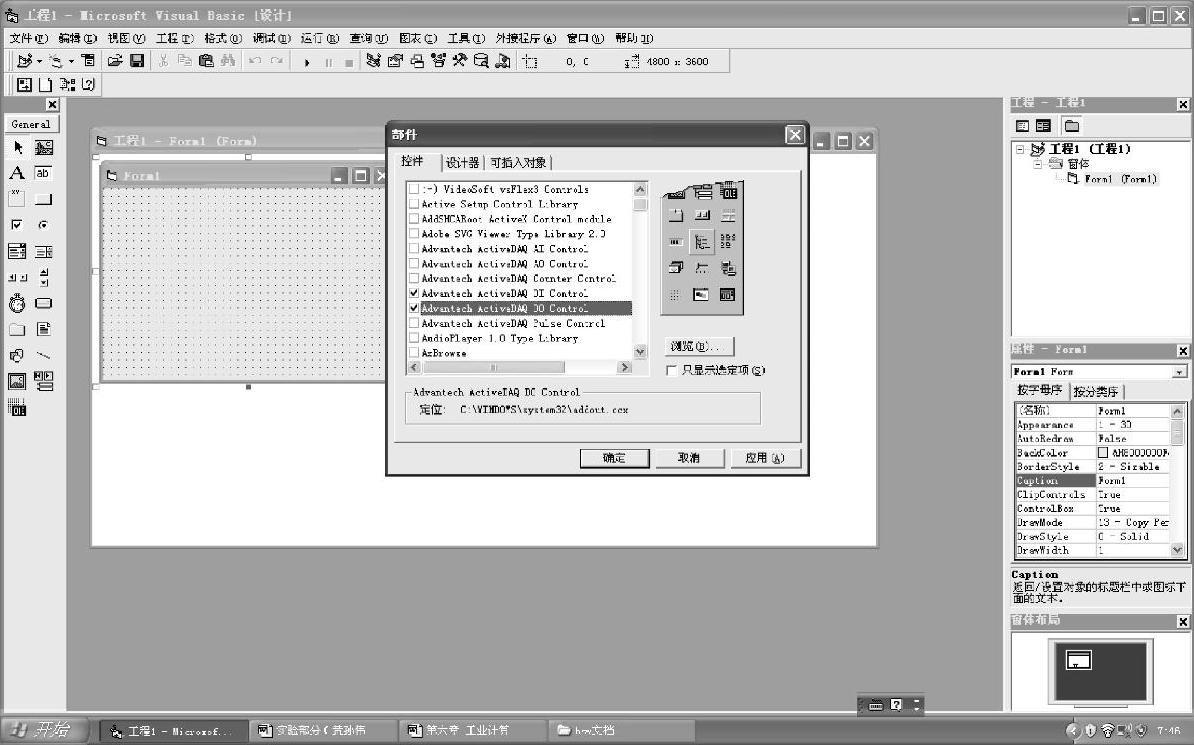Click the General toolbox tab button
Image resolution: width=1194 pixels, height=745 pixels.
click(x=31, y=124)
